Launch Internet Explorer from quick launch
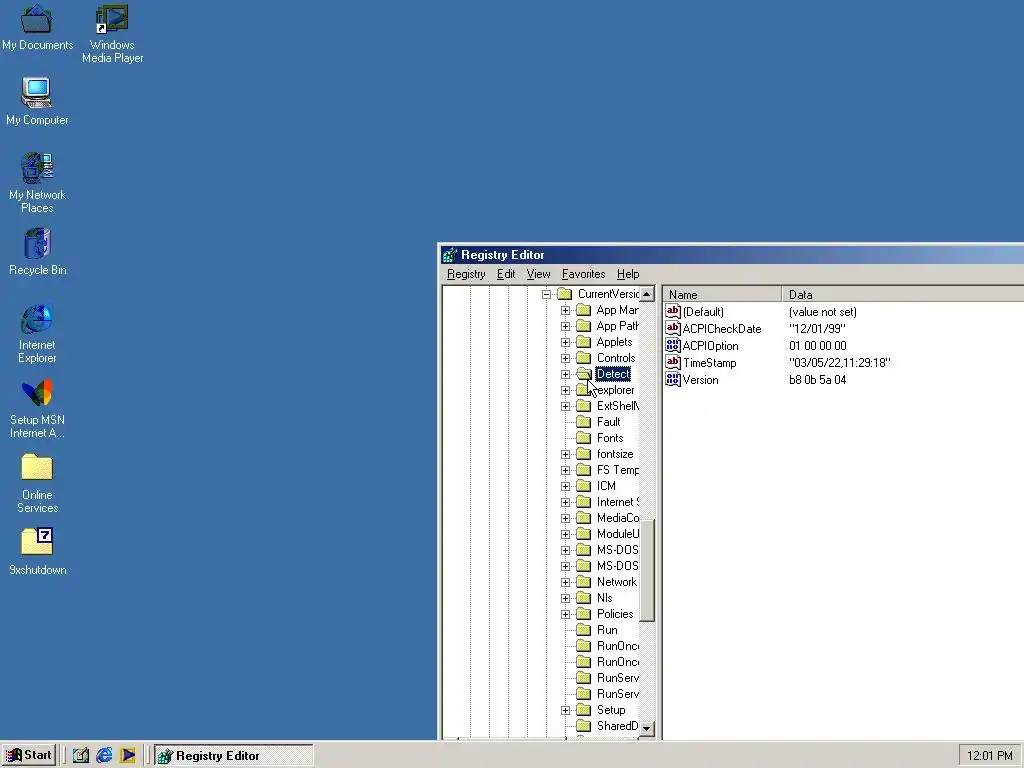The image size is (1024, 768). 104,756
